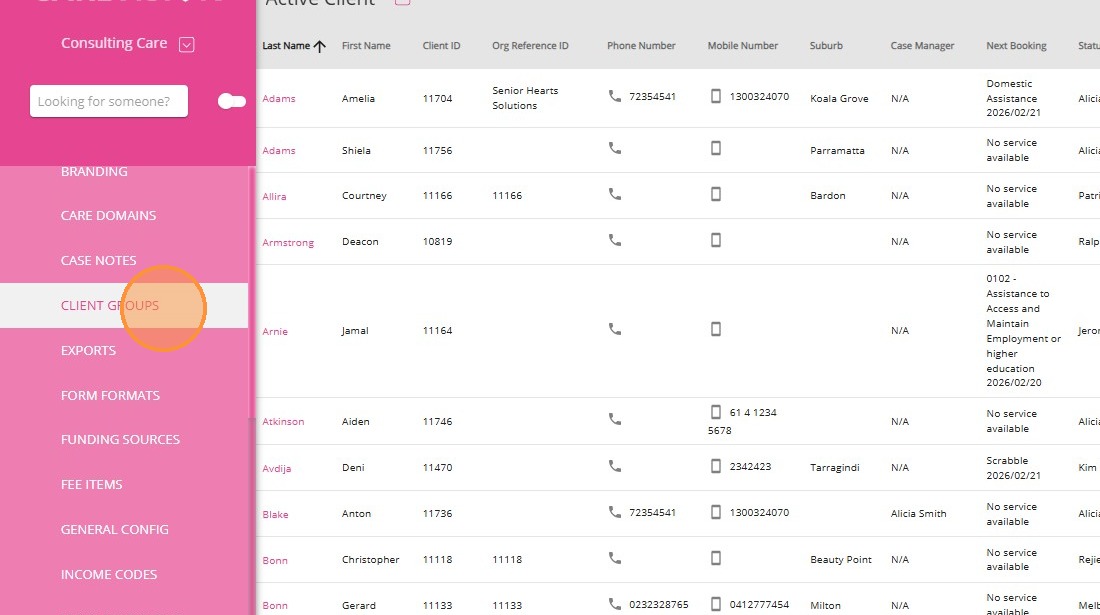This screenshot has width=1100, height=615.
Task: Open Avdija client record link
Action: tap(276, 468)
